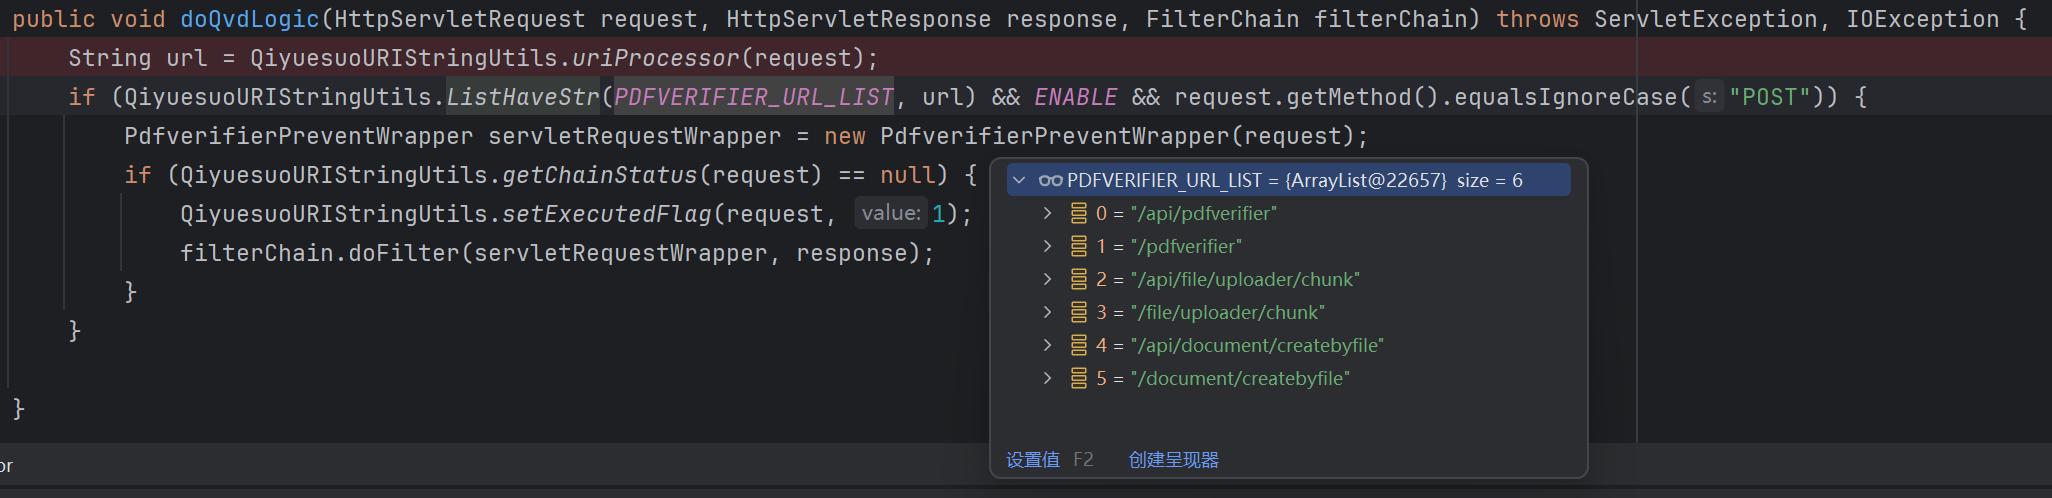Click the element icon for index 3
Viewport: 2052px width, 498px height.
pos(1078,312)
